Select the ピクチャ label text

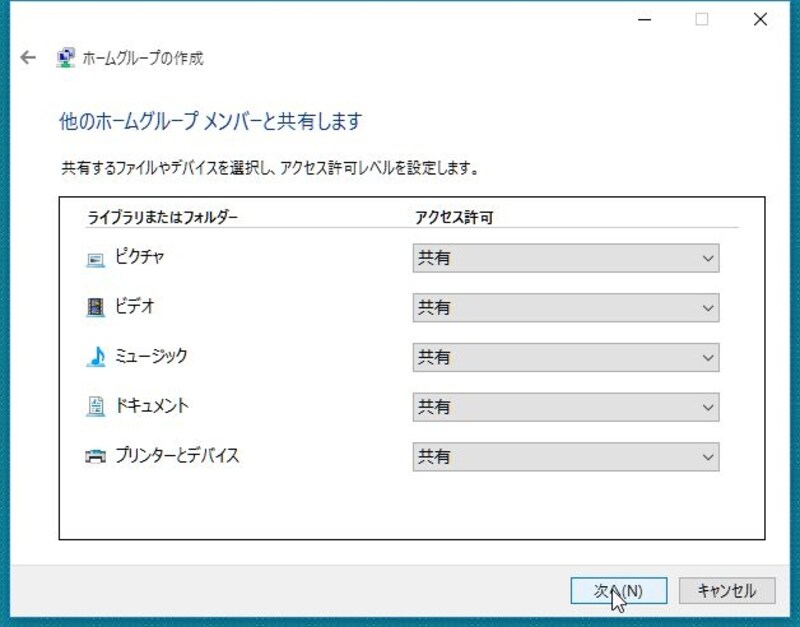click(140, 257)
